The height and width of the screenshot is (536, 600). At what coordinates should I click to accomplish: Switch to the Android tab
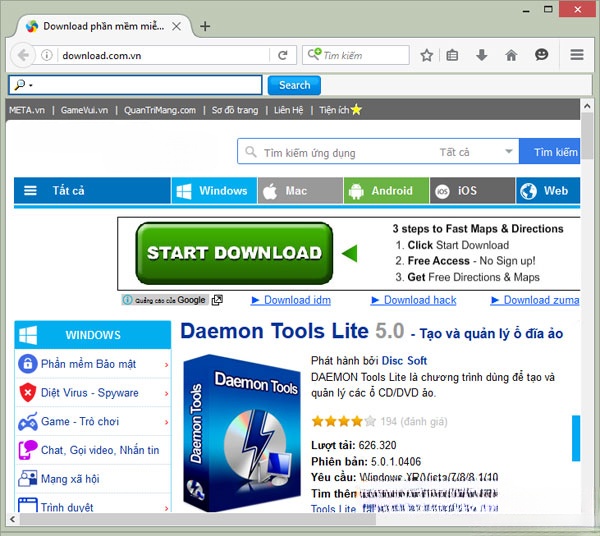(x=386, y=191)
